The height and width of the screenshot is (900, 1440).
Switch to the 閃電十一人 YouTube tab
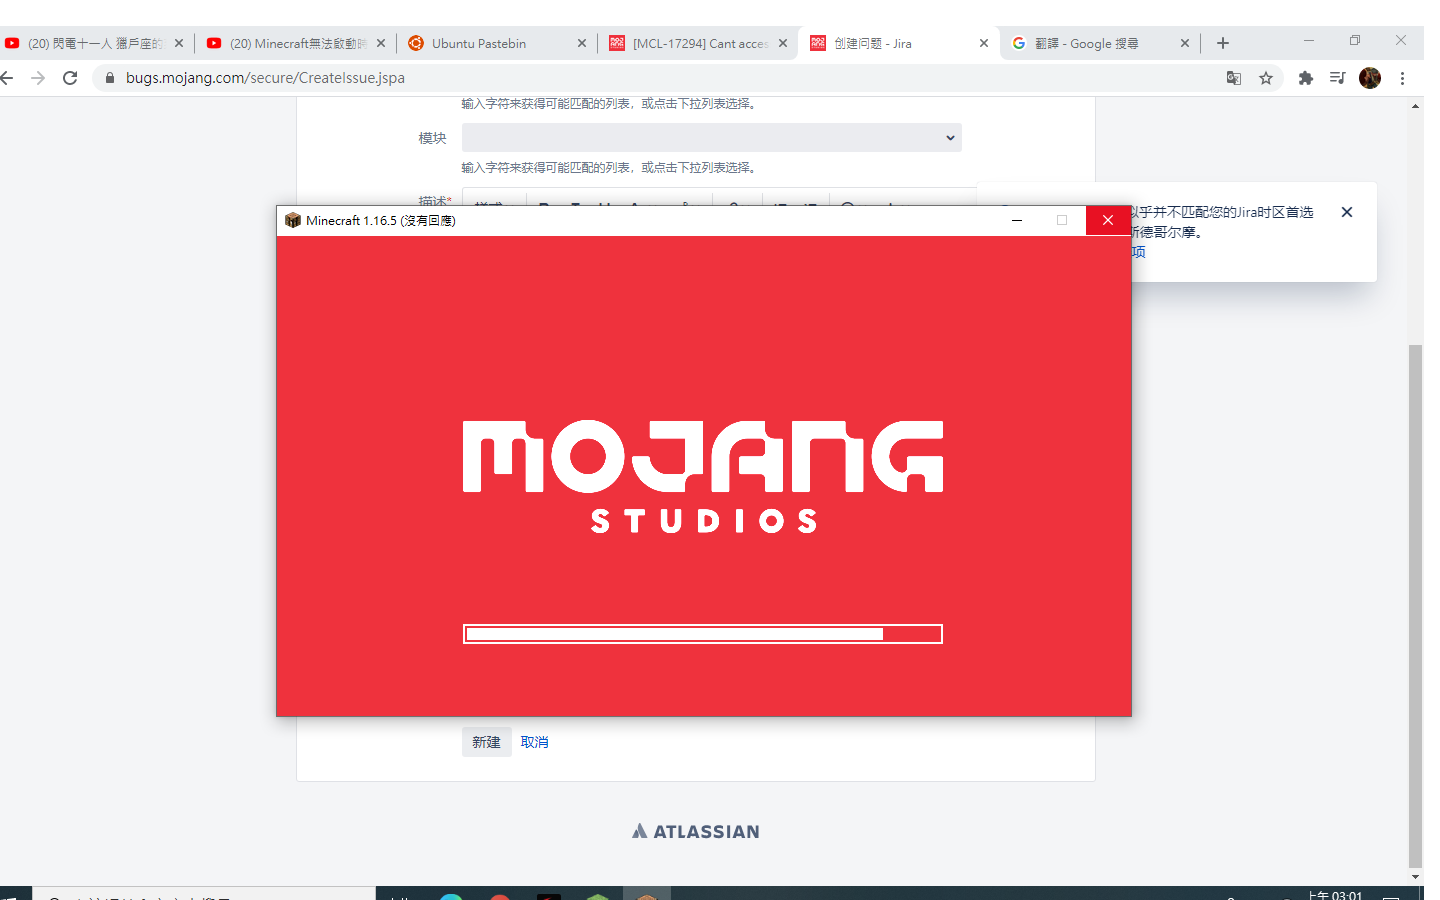[x=93, y=43]
